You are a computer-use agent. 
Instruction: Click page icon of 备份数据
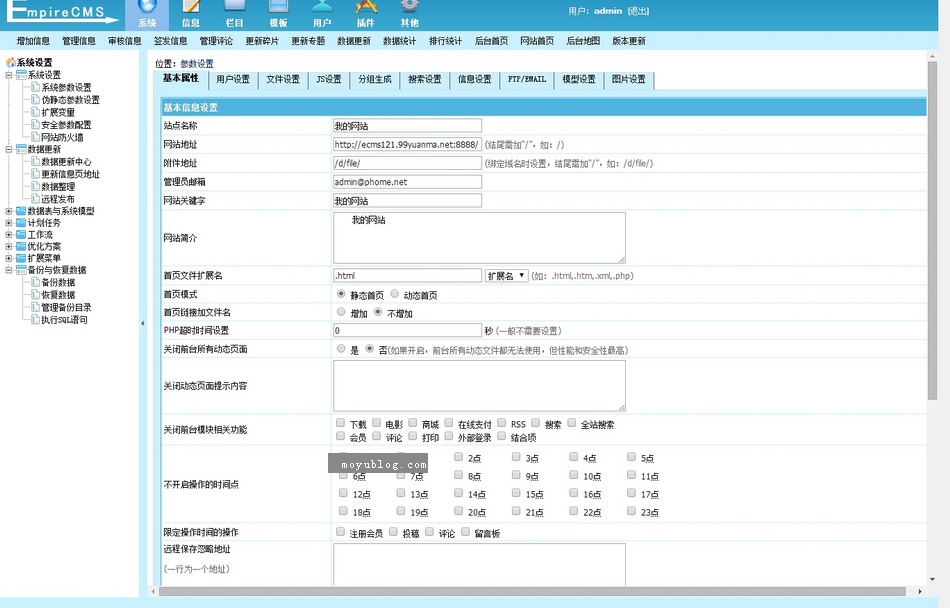tap(35, 282)
